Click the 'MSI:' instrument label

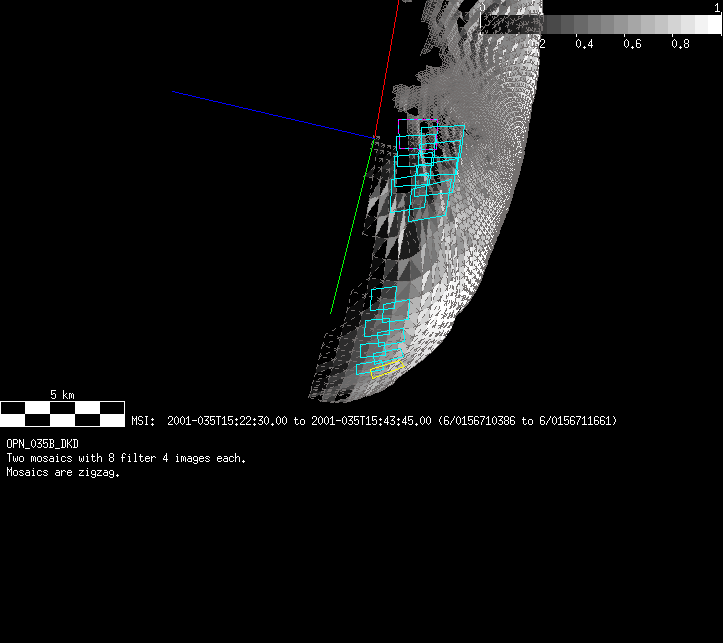[144, 421]
